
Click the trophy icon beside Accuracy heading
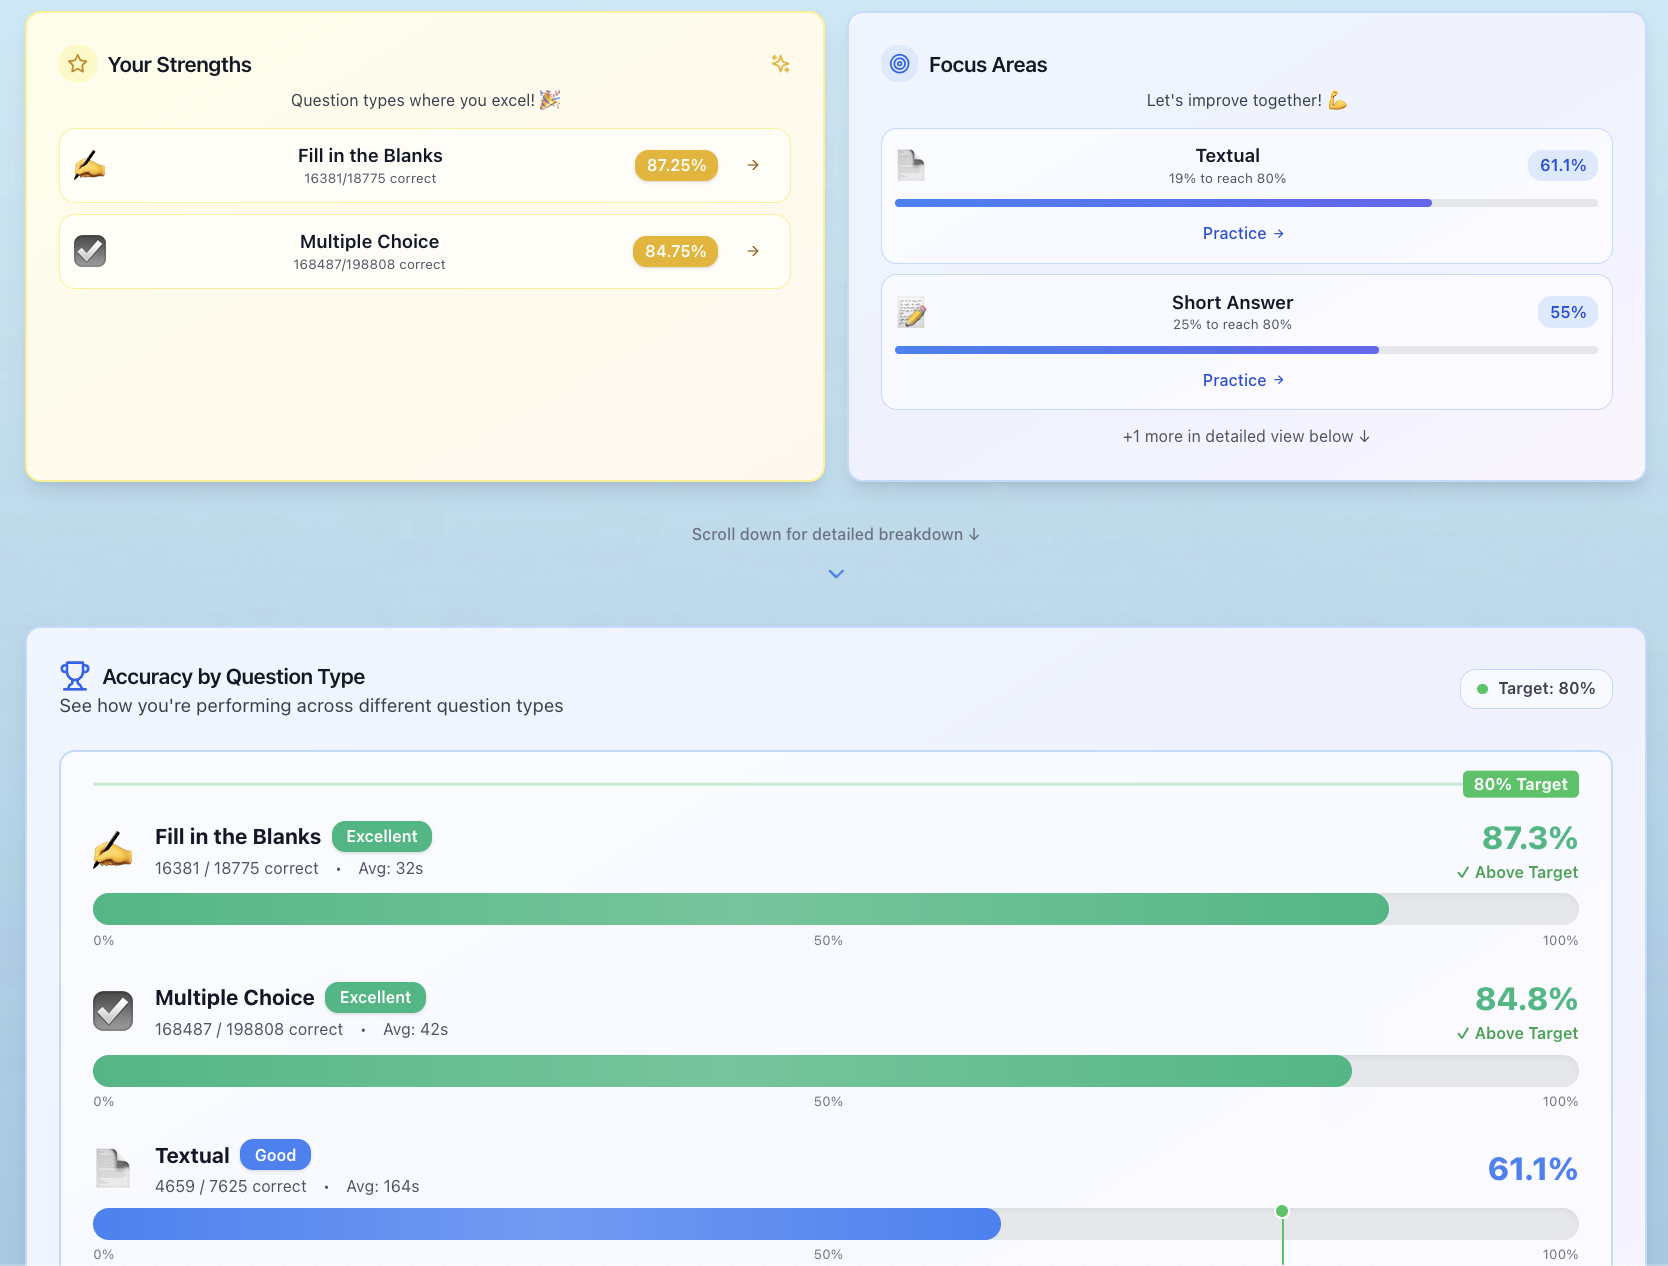click(75, 676)
